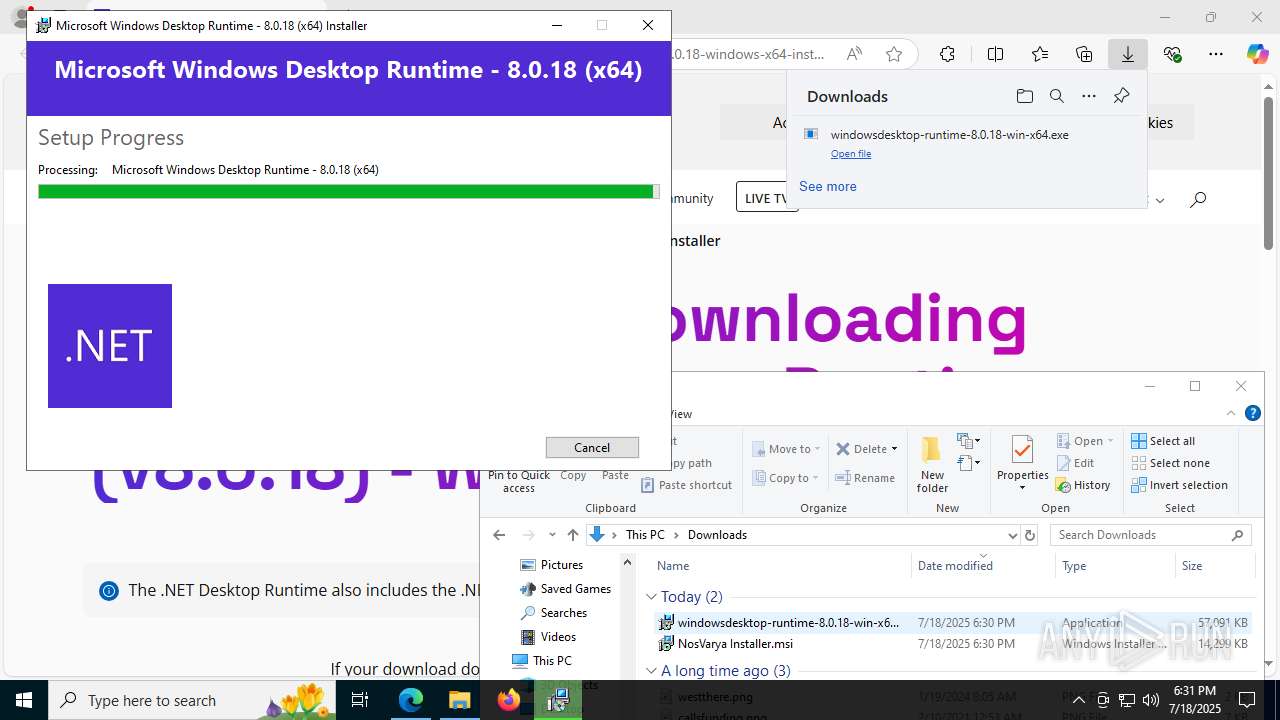Open Task View from taskbar
Viewport: 1280px width, 720px height.
[361, 700]
